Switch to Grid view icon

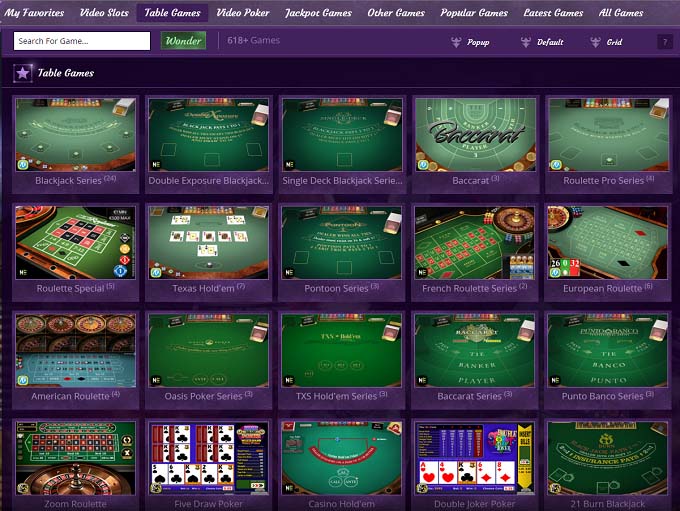click(x=595, y=42)
